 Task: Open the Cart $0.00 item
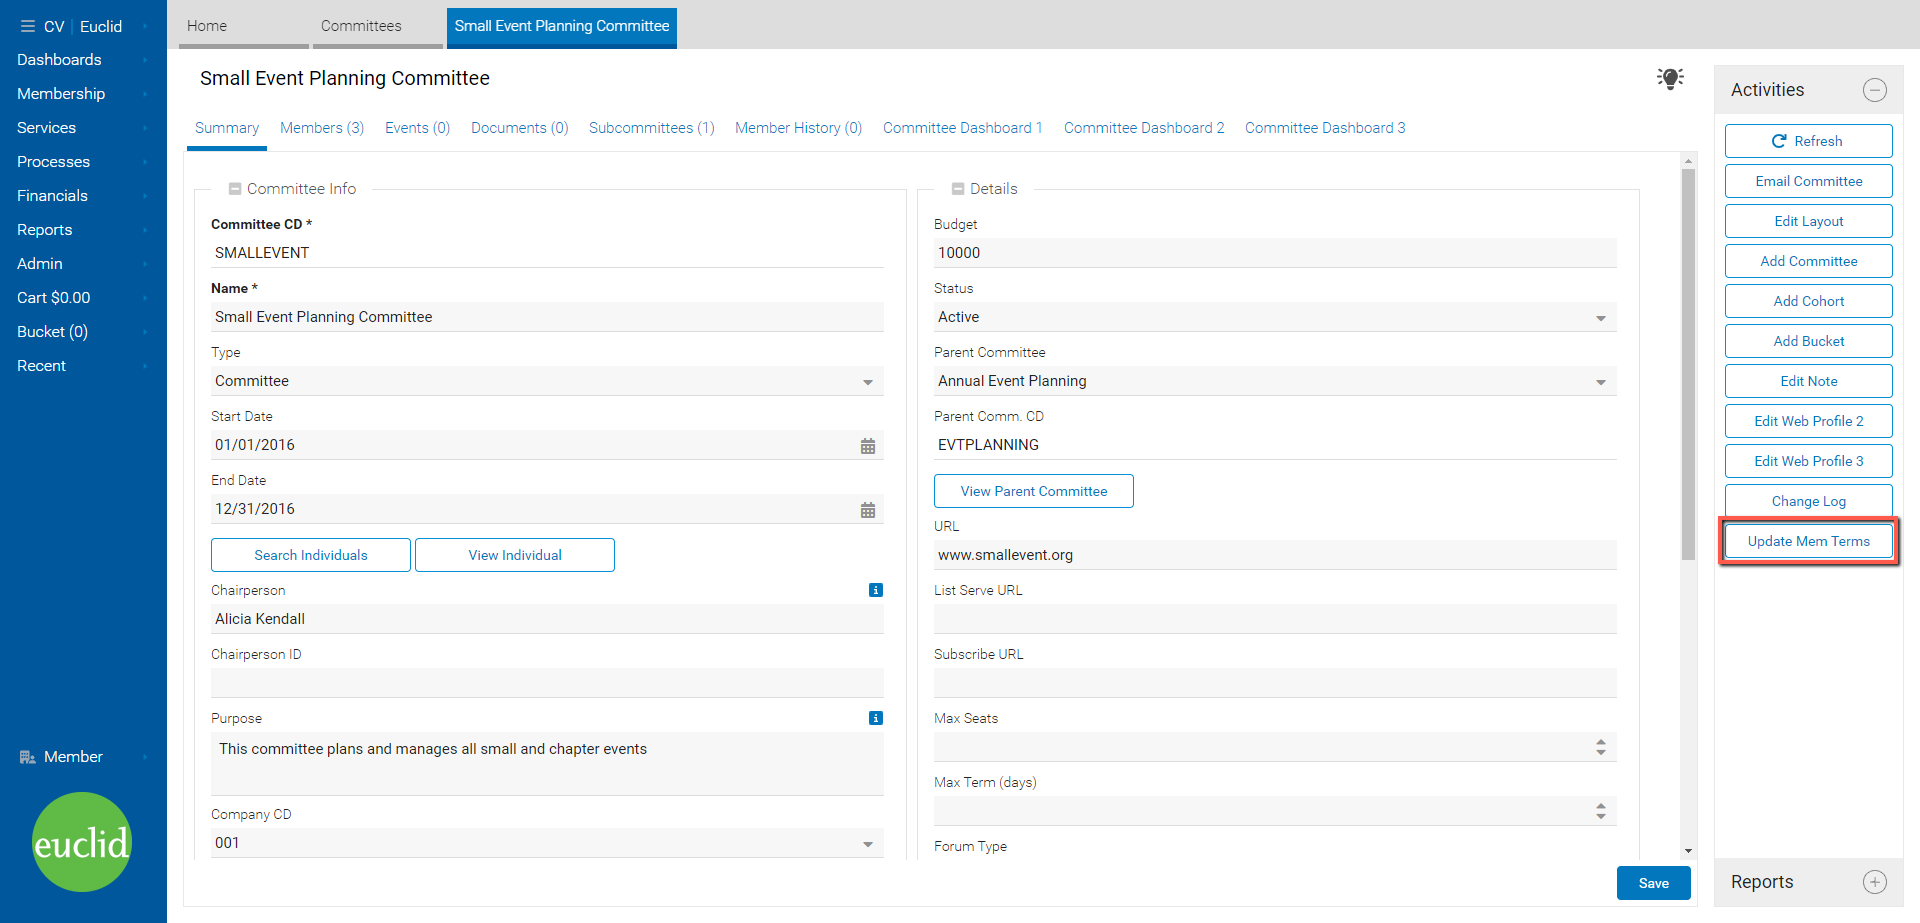tap(83, 298)
